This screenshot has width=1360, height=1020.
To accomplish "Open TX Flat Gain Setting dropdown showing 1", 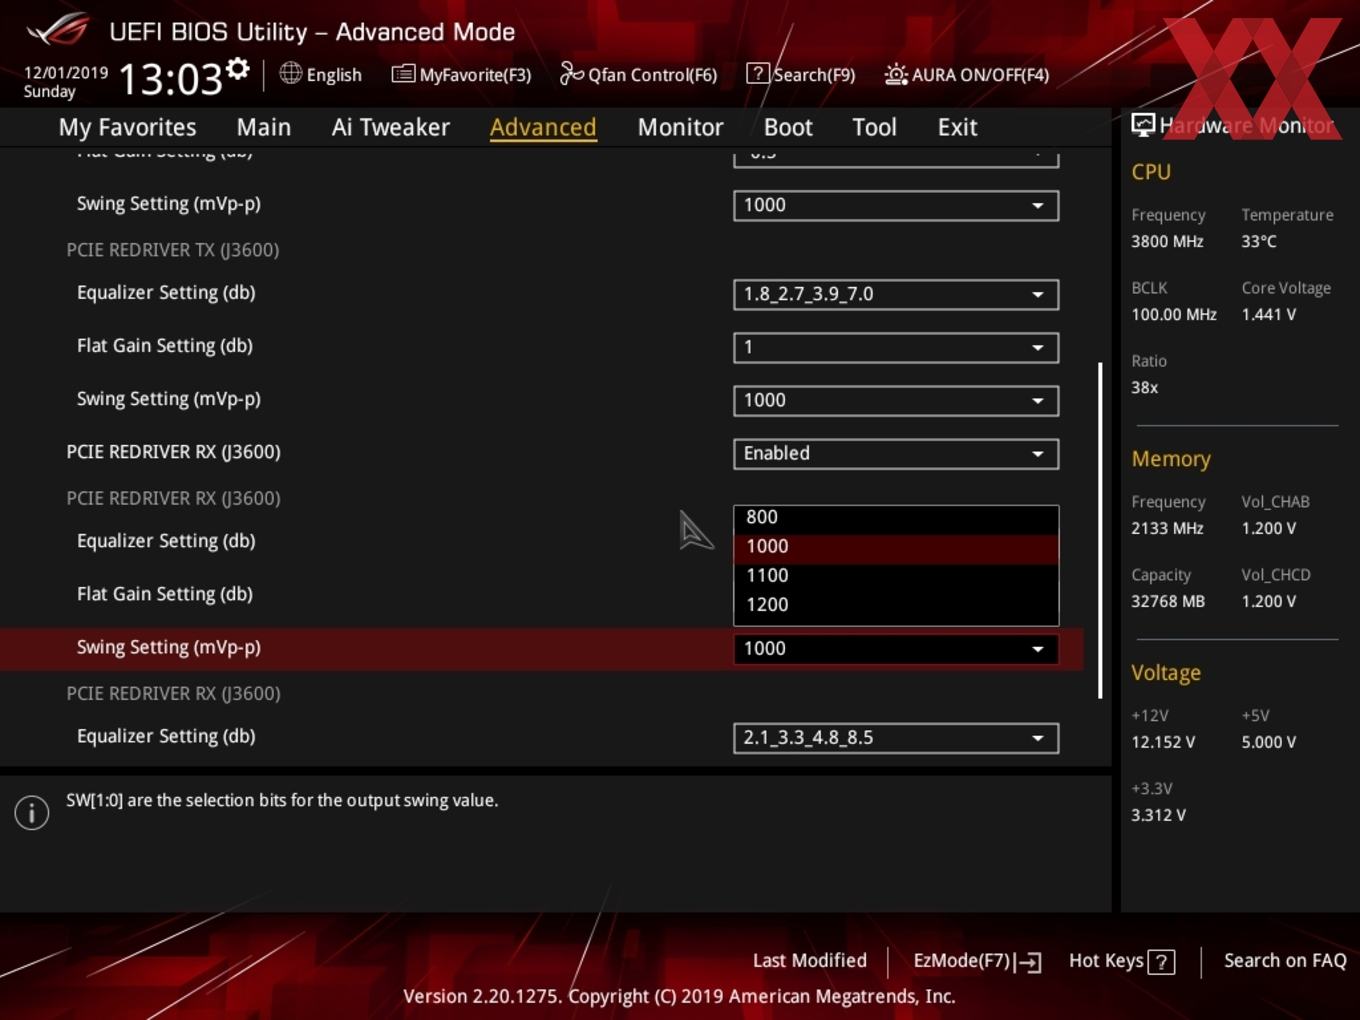I will [896, 347].
